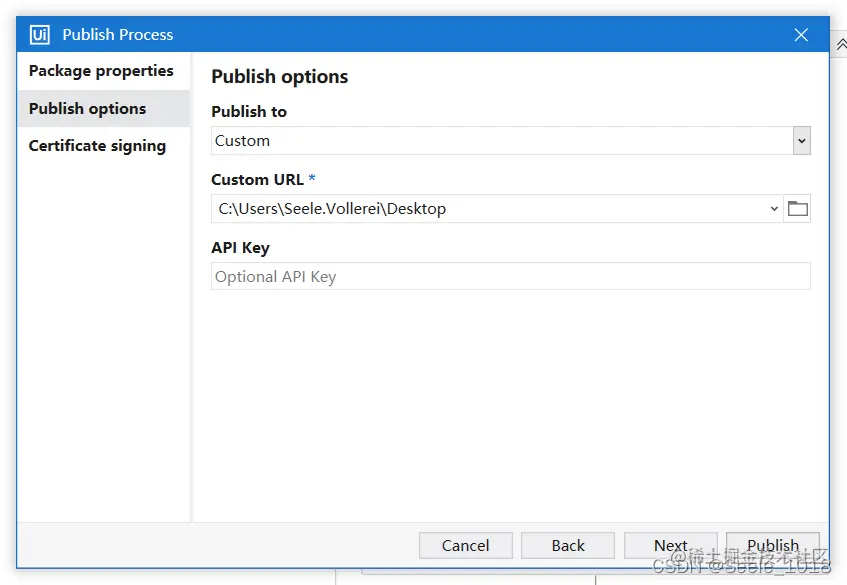
Task: Browse for folder with the folder icon
Action: click(x=797, y=209)
